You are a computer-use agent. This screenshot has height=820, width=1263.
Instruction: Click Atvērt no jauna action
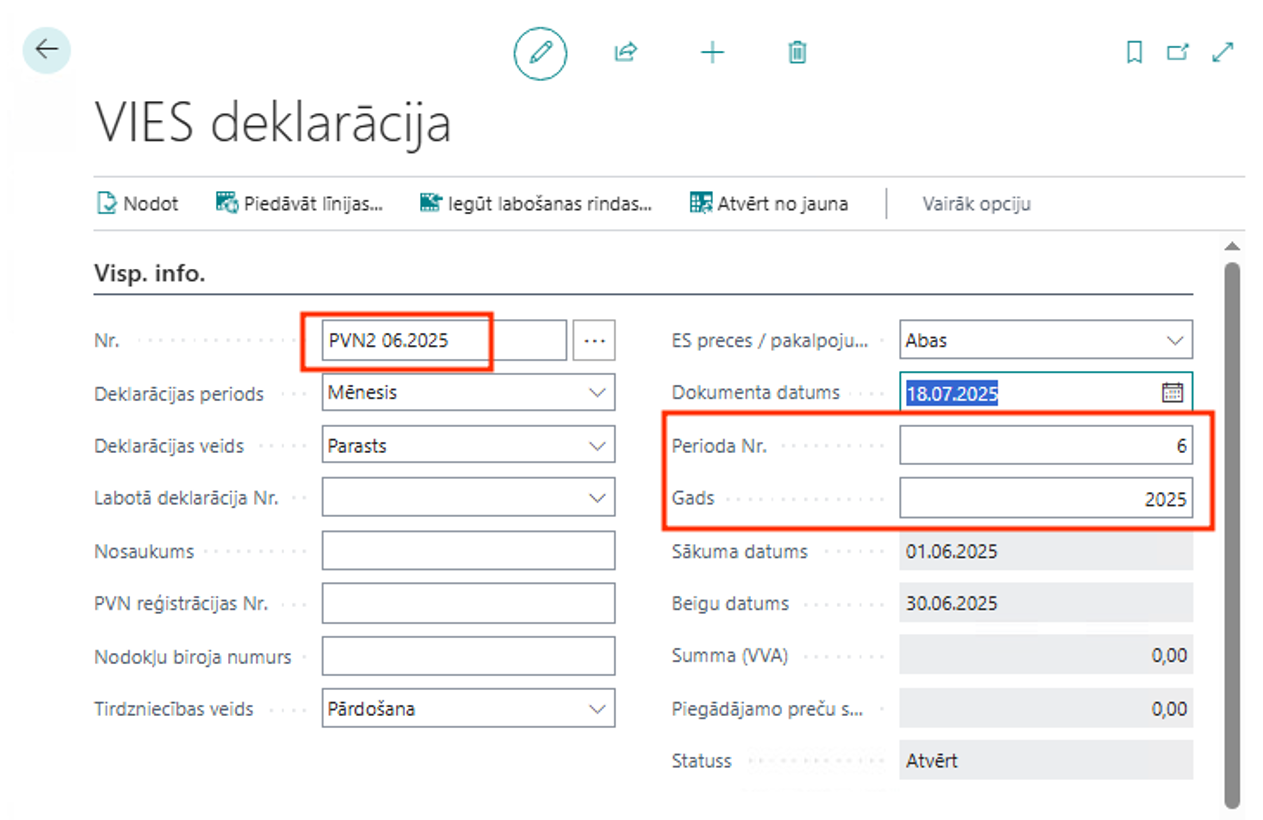(x=769, y=204)
